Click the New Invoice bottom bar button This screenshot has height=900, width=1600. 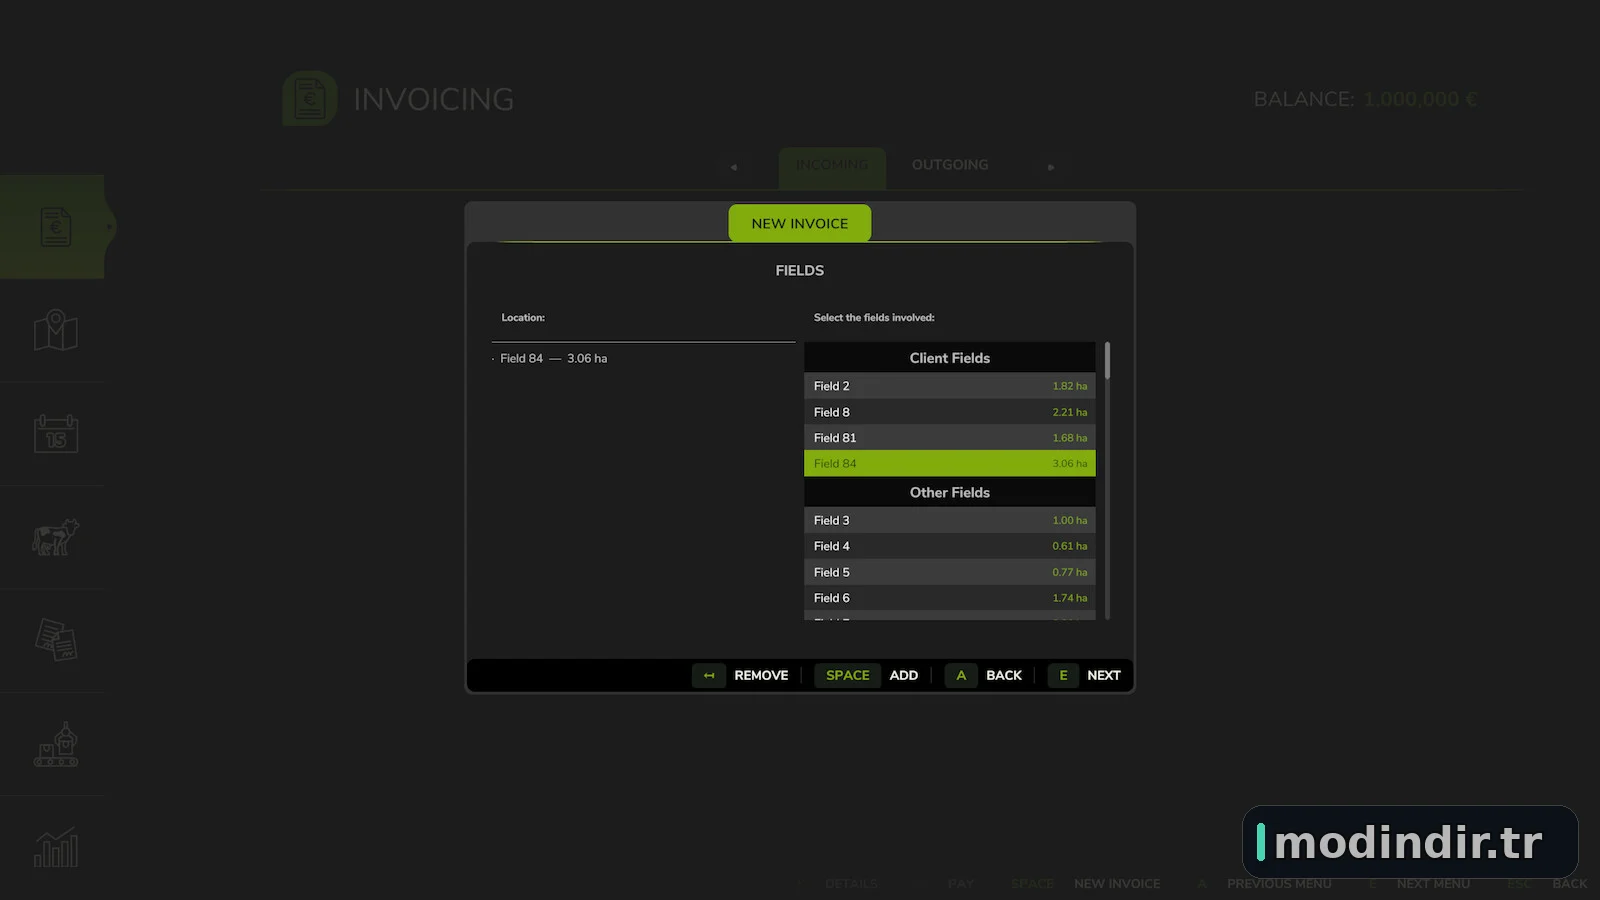click(x=1117, y=884)
